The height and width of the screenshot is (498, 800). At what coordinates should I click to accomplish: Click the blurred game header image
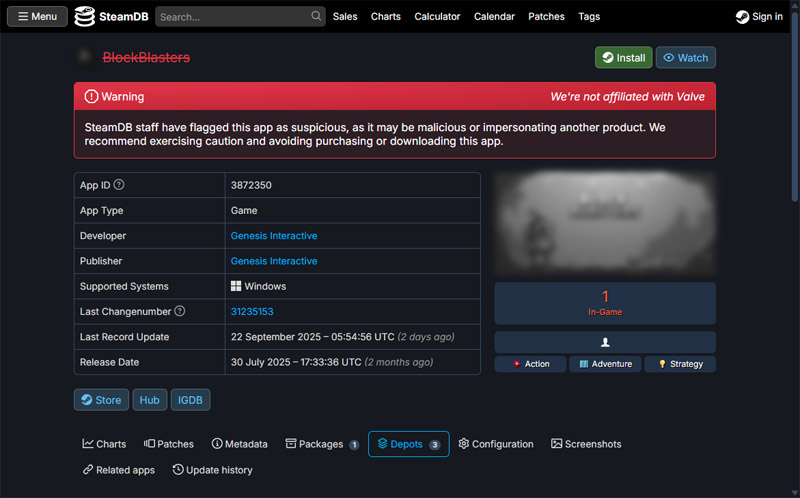pyautogui.click(x=605, y=225)
